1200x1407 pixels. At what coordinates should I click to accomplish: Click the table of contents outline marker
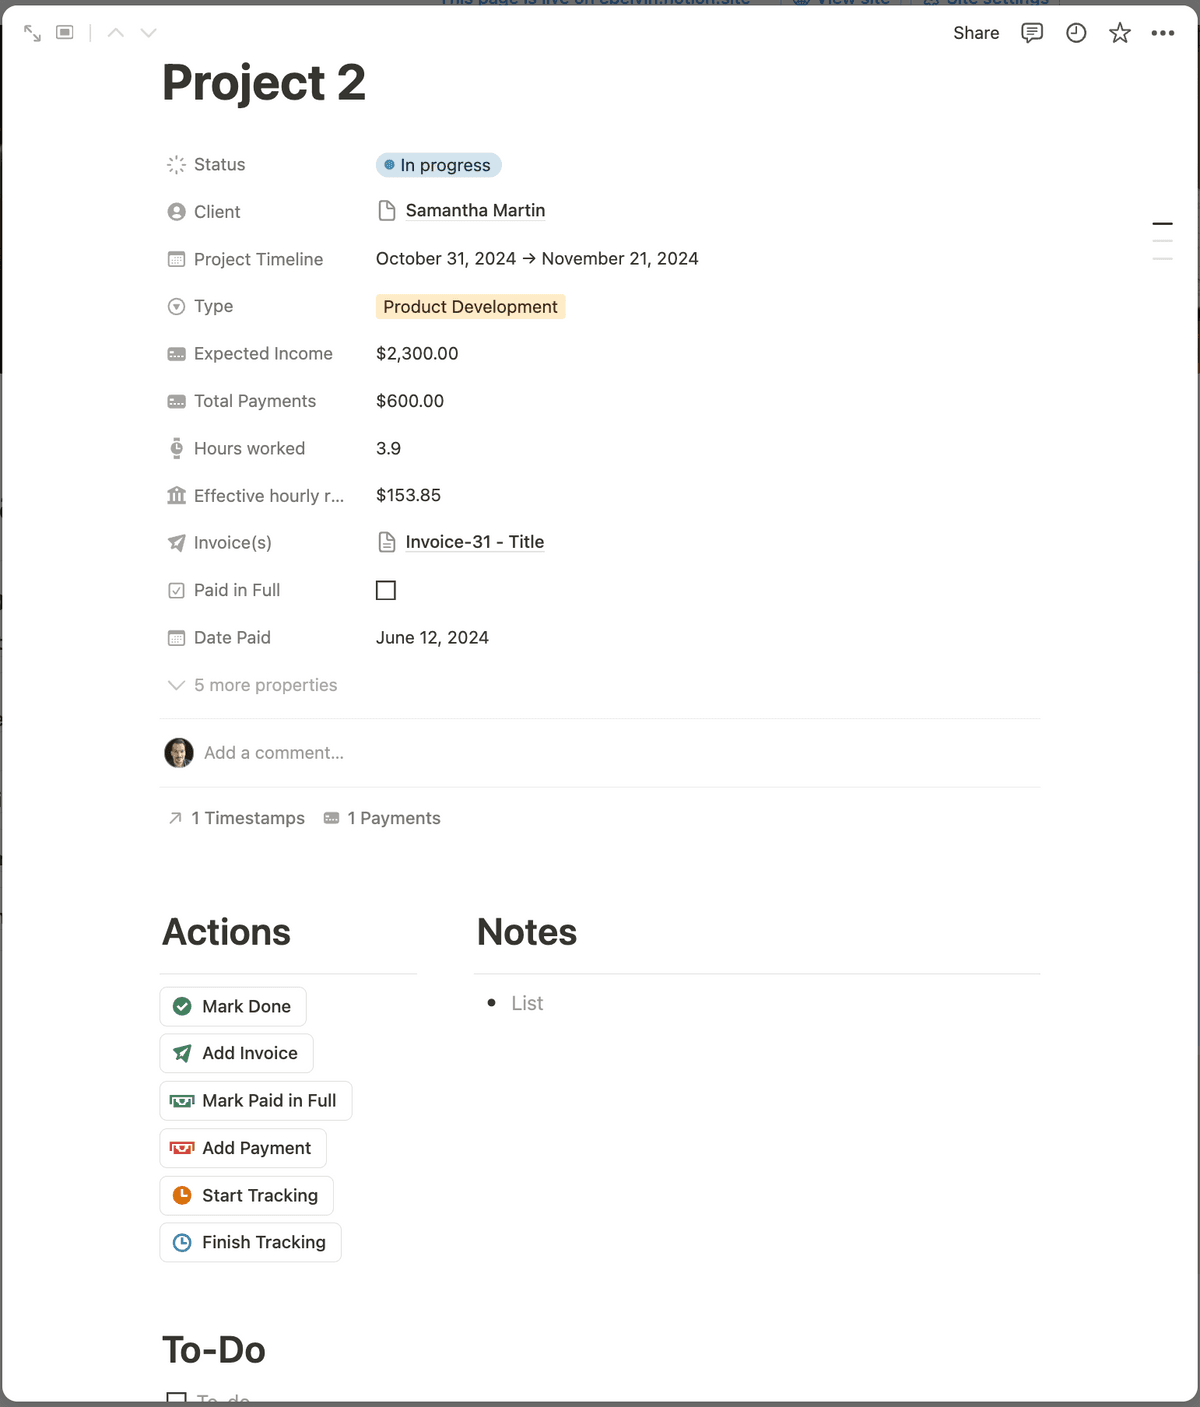coord(1162,241)
